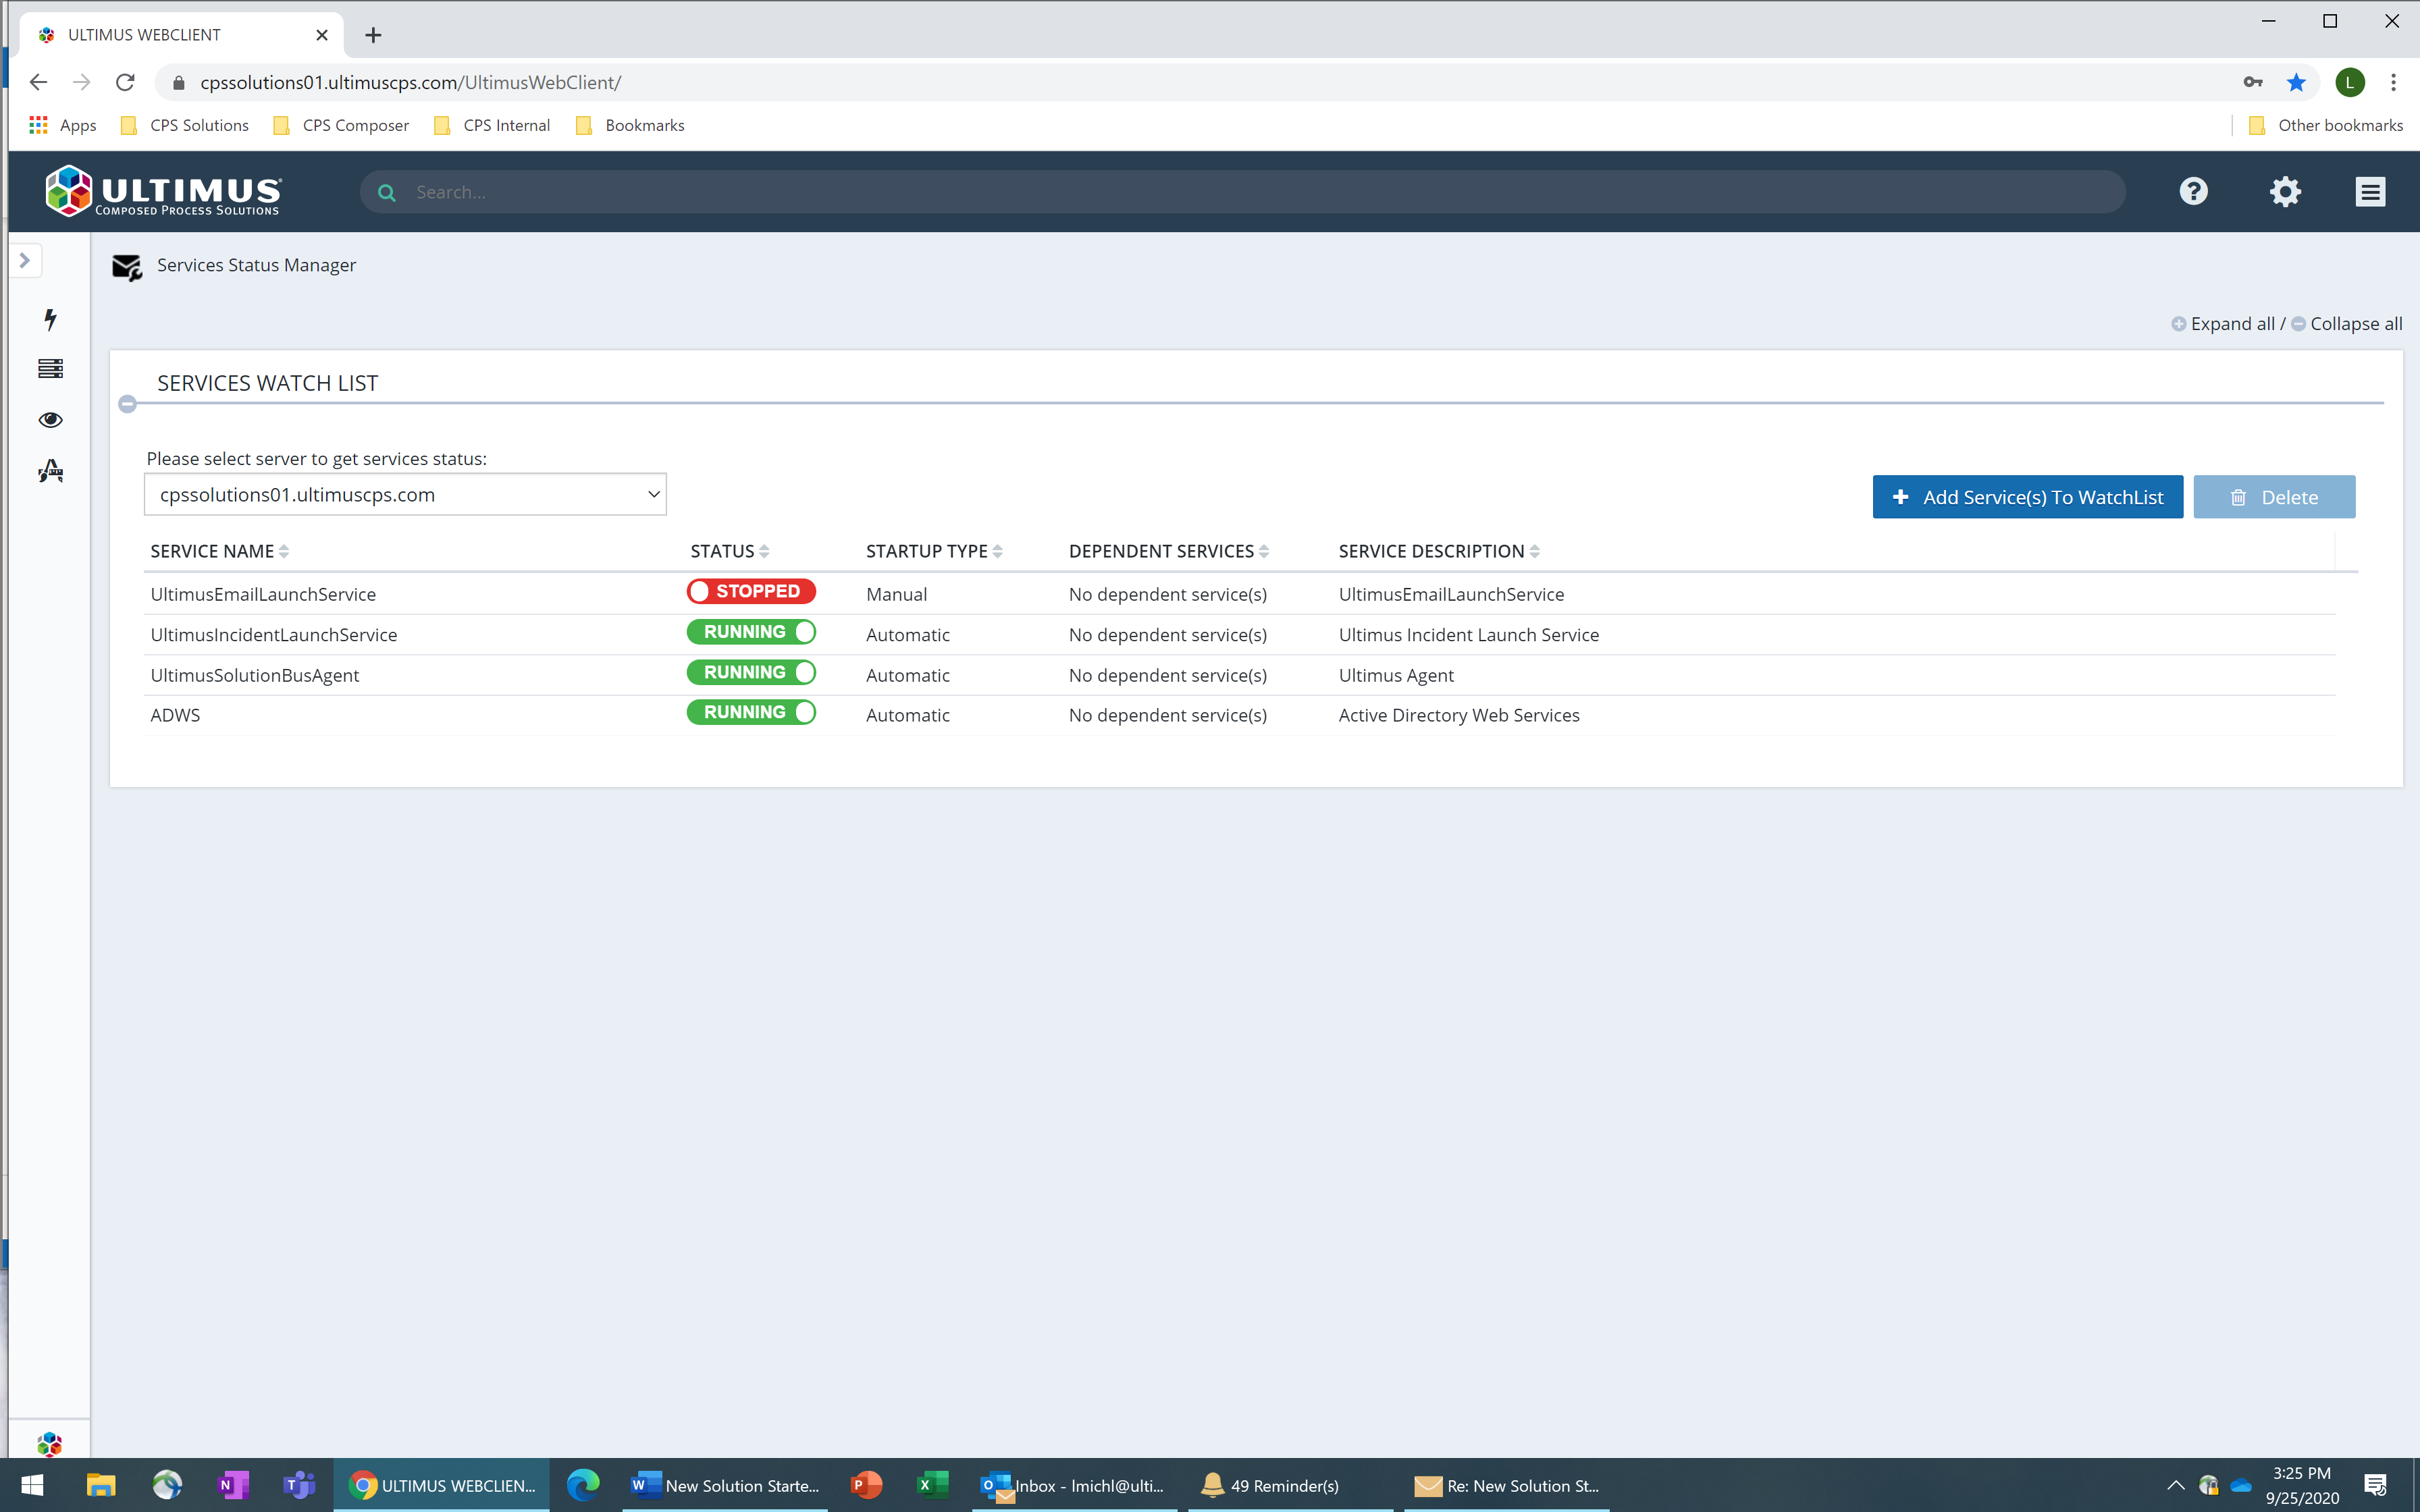
Task: Select the ADWS service name
Action: (175, 715)
